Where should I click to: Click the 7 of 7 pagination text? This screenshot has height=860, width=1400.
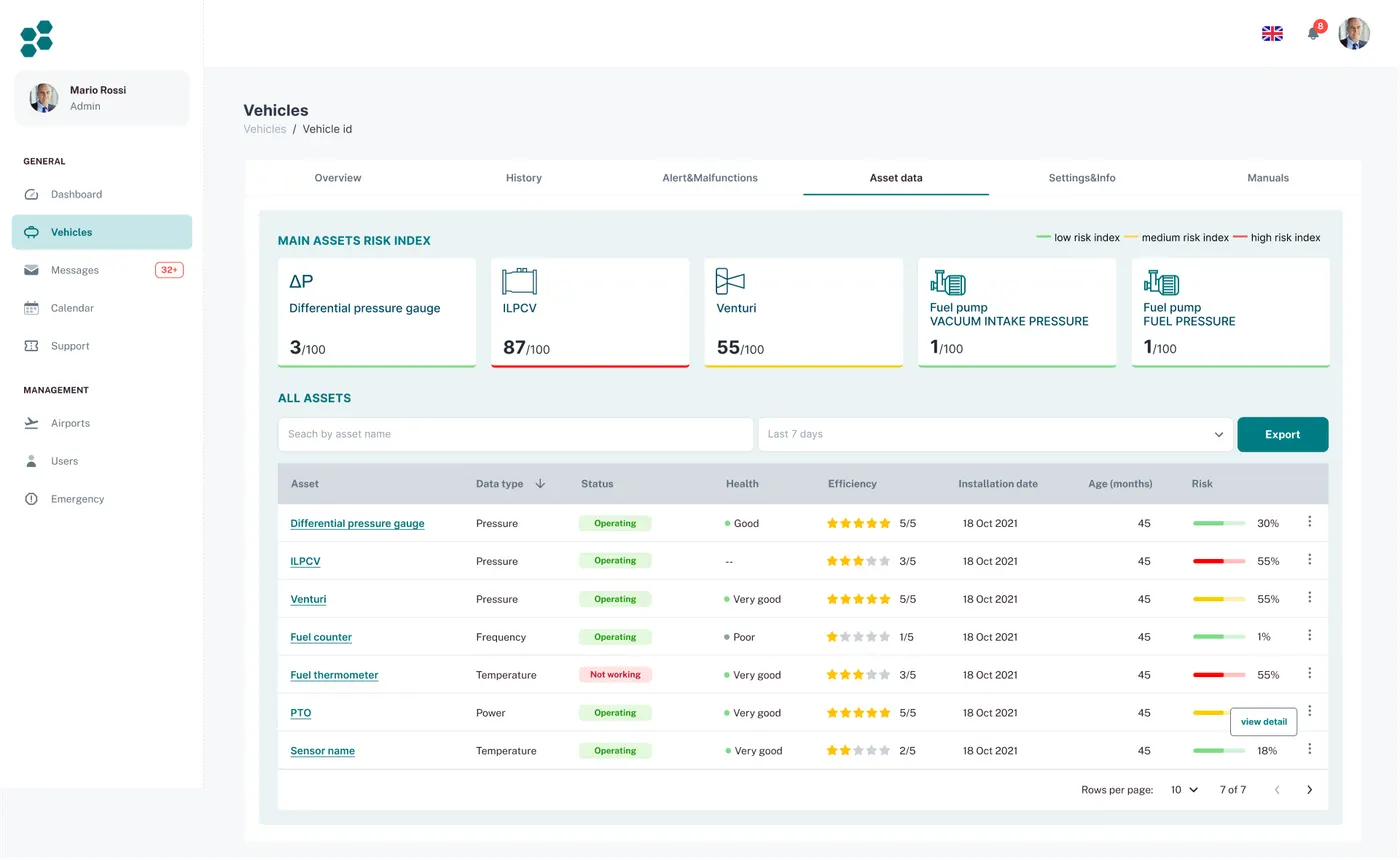1233,790
